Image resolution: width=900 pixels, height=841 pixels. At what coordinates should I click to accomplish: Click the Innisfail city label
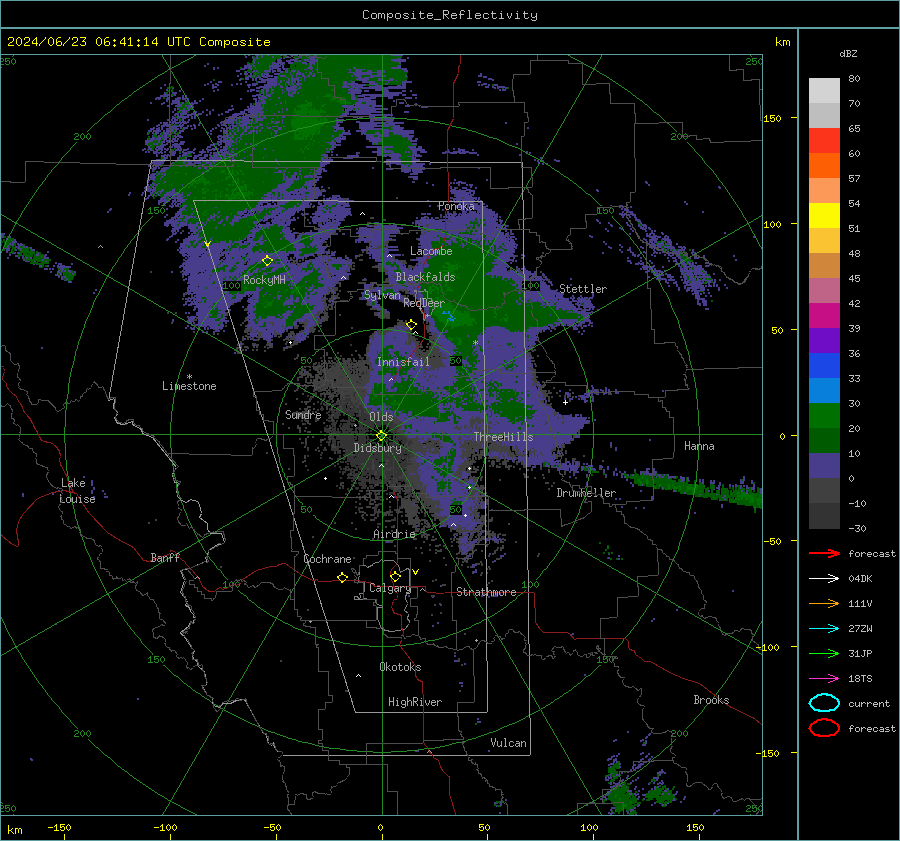[x=403, y=362]
